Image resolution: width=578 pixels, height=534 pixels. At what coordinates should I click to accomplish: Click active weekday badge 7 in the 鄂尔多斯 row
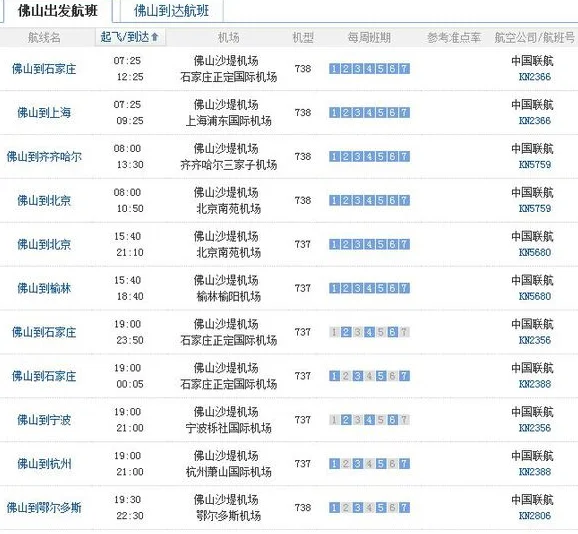[x=404, y=507]
